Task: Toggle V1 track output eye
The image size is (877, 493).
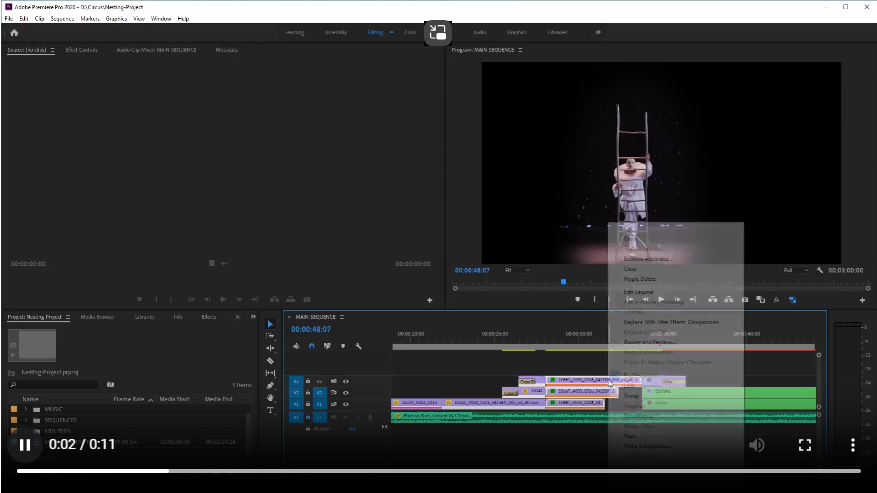Action: [346, 404]
